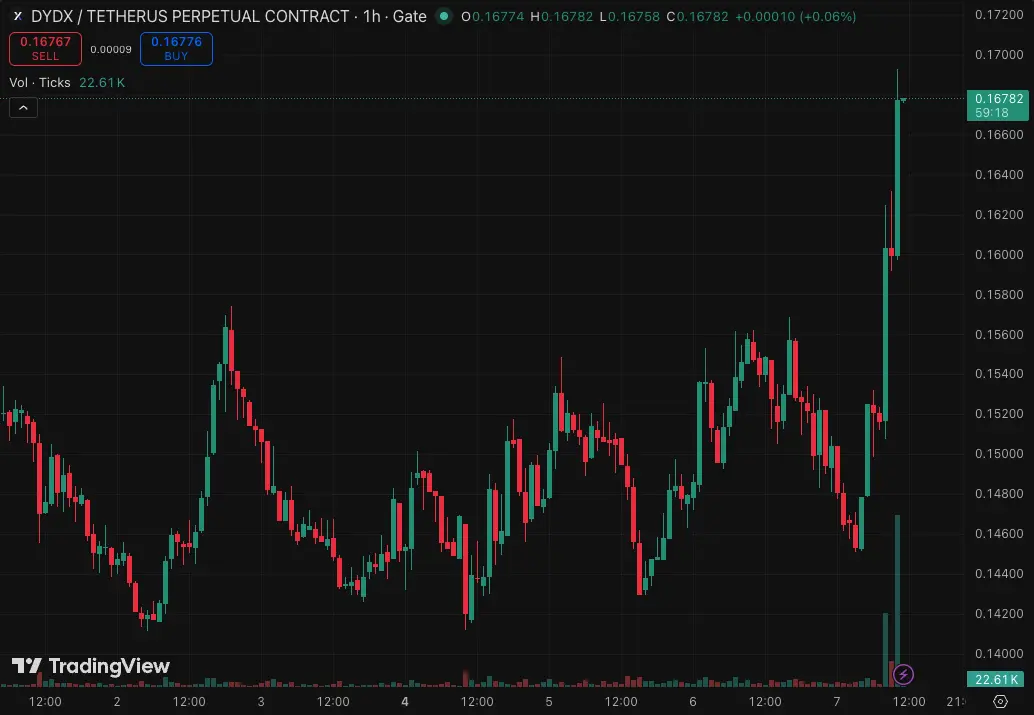Click the date label 4 on time axis
The image size is (1034, 715).
pyautogui.click(x=405, y=702)
